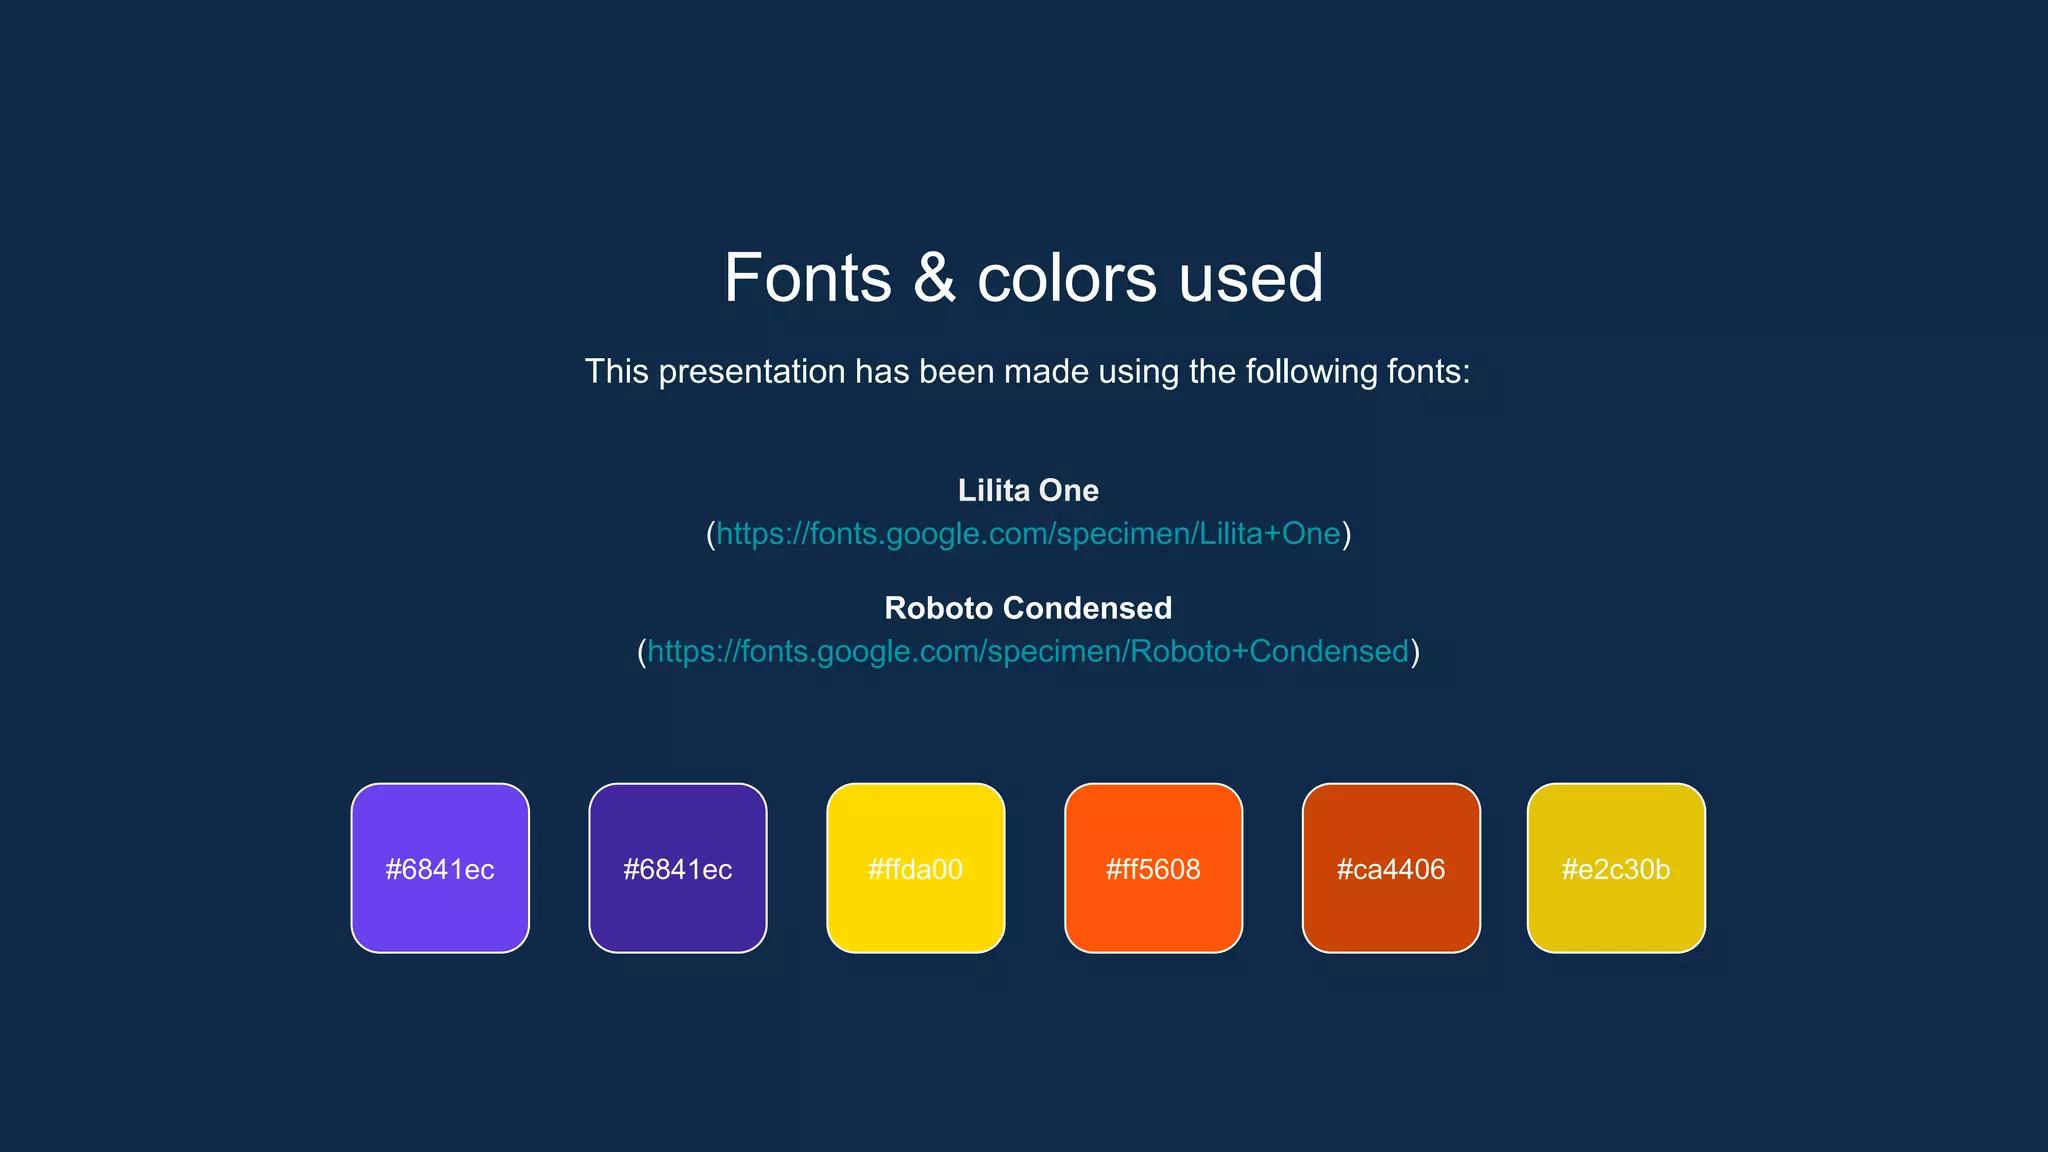
Task: Pick the burnt orange #ca4406 swatch
Action: click(1391, 868)
